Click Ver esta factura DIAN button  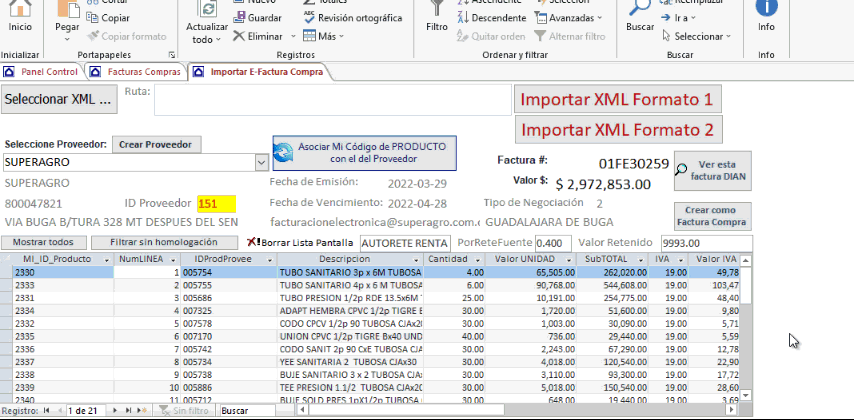[x=715, y=171]
